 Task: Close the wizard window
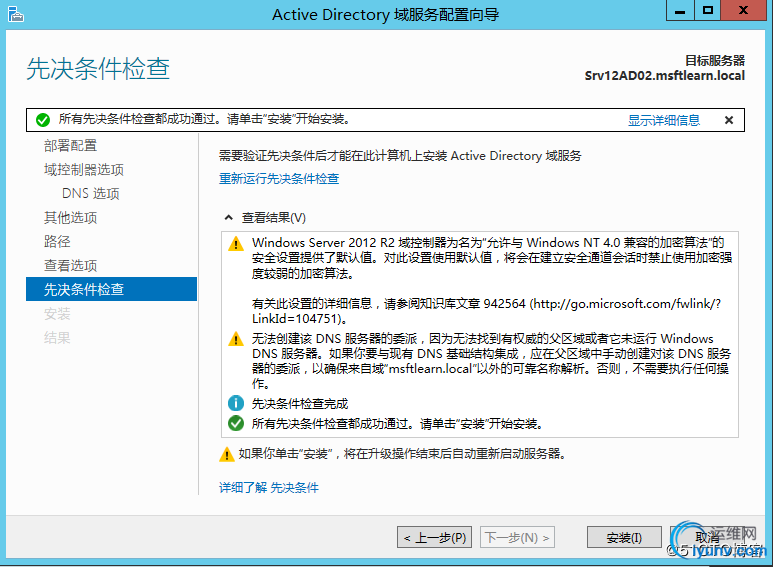tap(743, 10)
